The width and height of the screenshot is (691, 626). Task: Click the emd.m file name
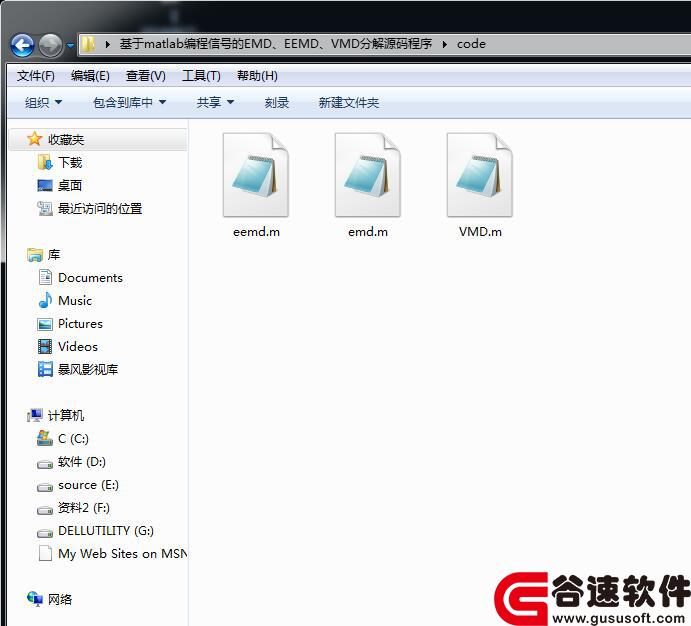(x=368, y=232)
